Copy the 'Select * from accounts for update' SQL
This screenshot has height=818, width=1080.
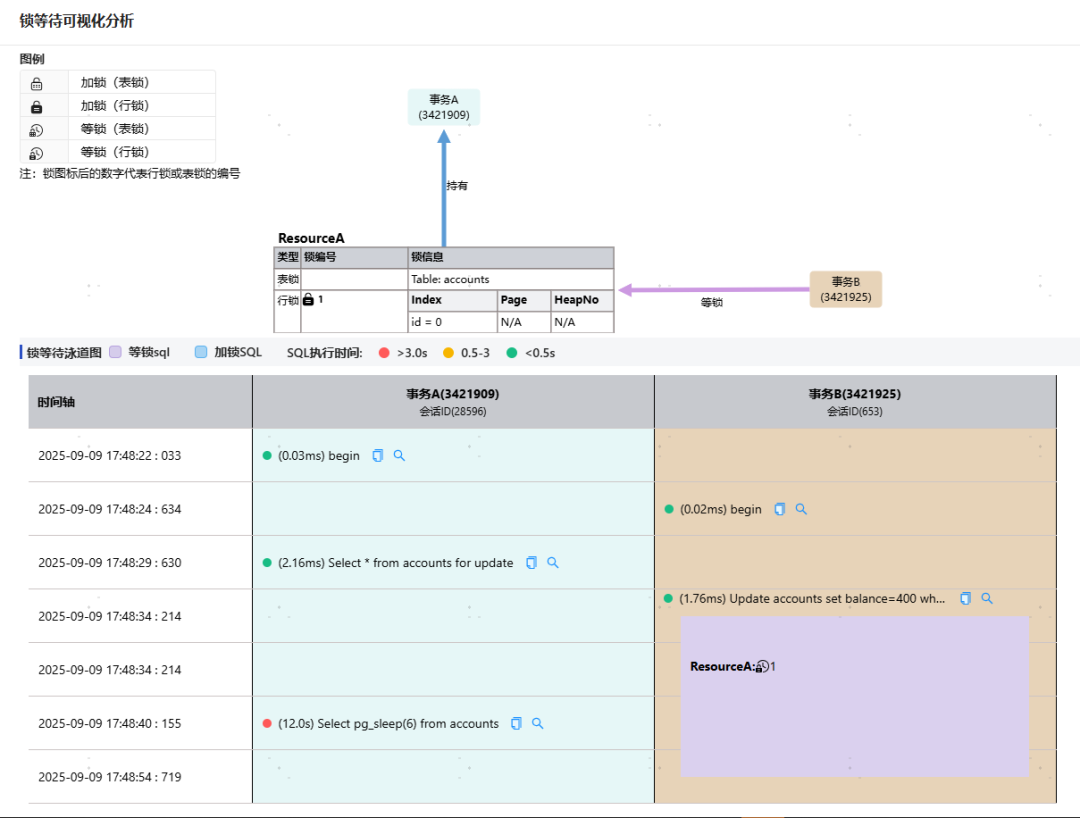pos(531,563)
